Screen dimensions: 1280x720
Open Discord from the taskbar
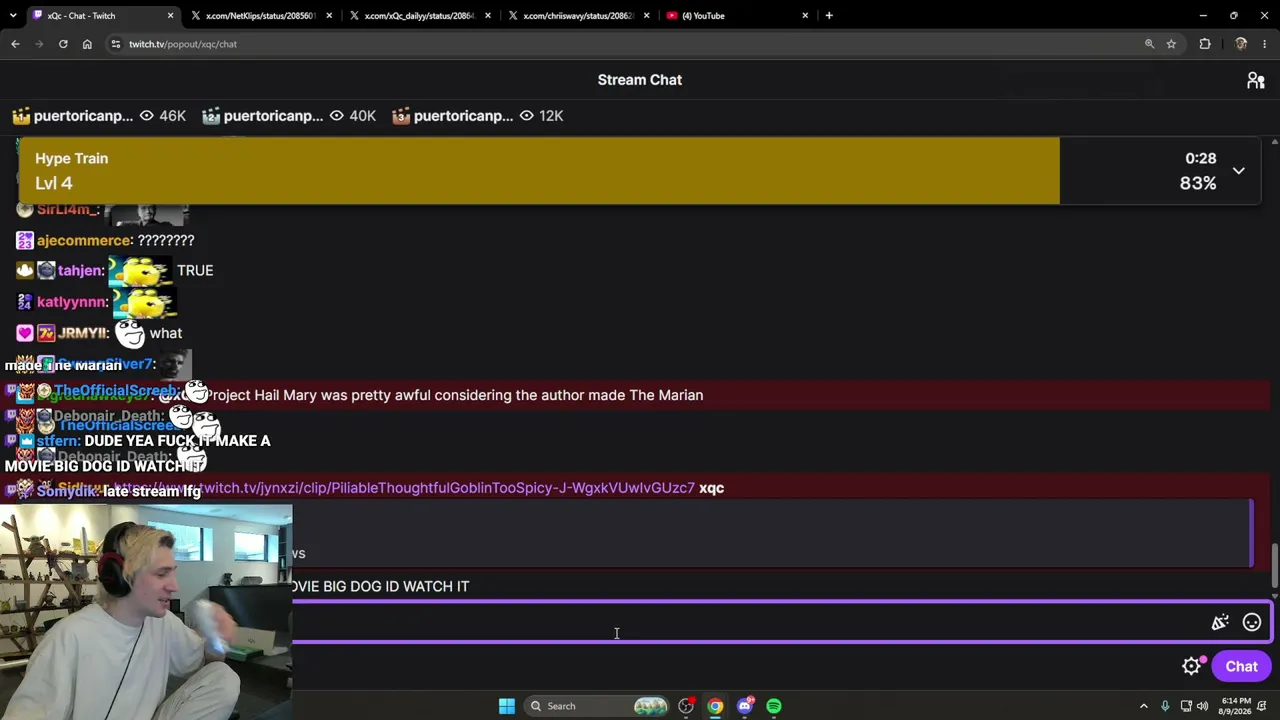[x=745, y=706]
